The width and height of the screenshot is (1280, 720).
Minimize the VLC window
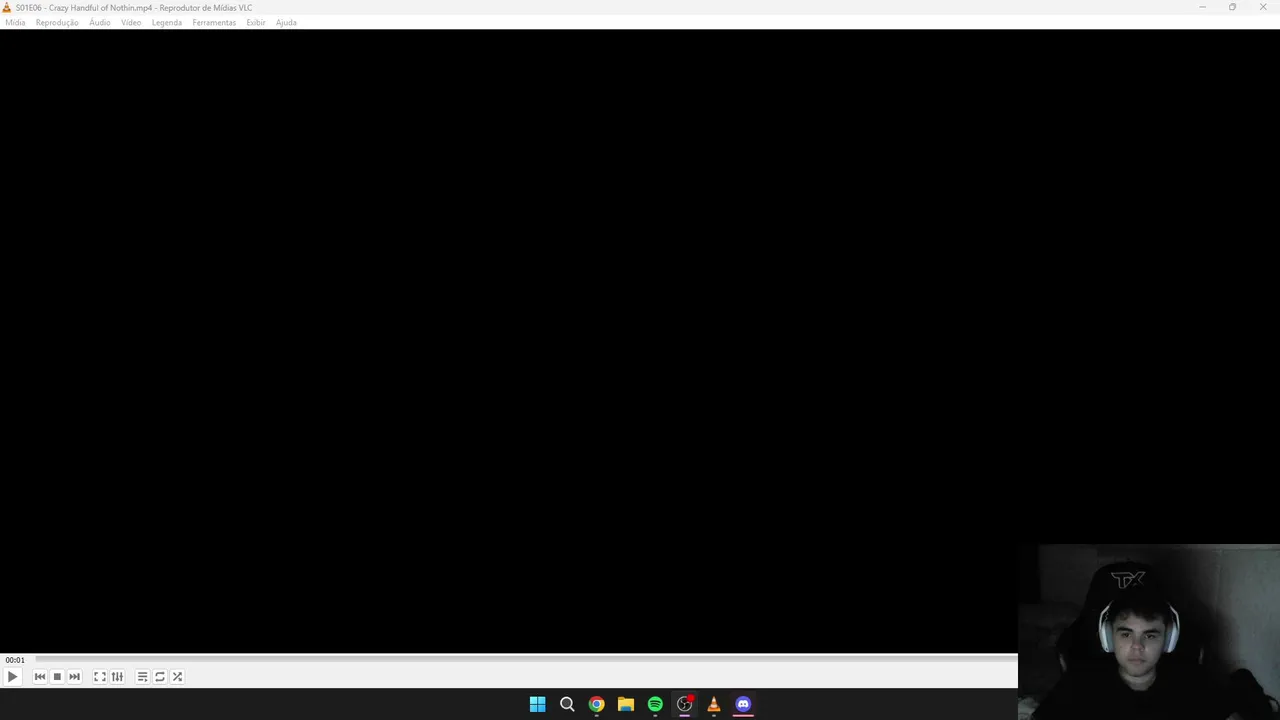click(1202, 7)
